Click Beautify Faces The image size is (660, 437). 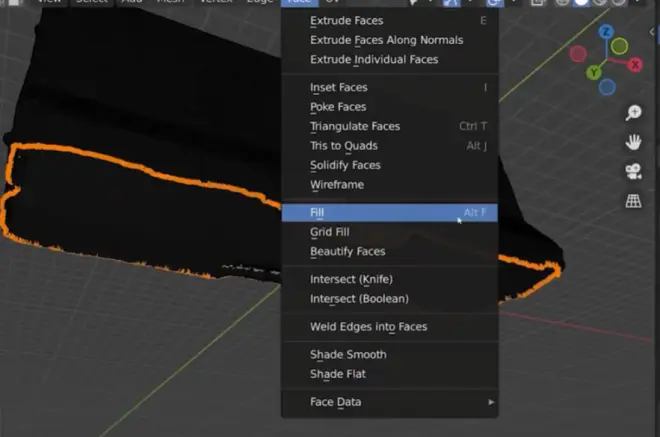tap(390, 251)
